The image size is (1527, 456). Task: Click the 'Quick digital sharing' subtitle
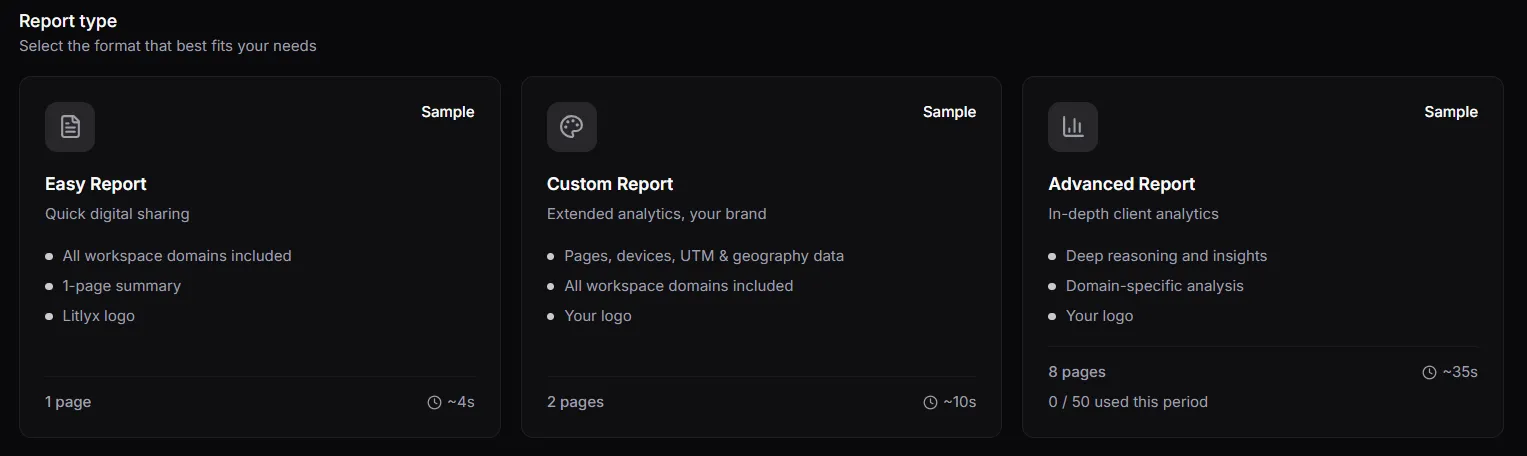117,214
